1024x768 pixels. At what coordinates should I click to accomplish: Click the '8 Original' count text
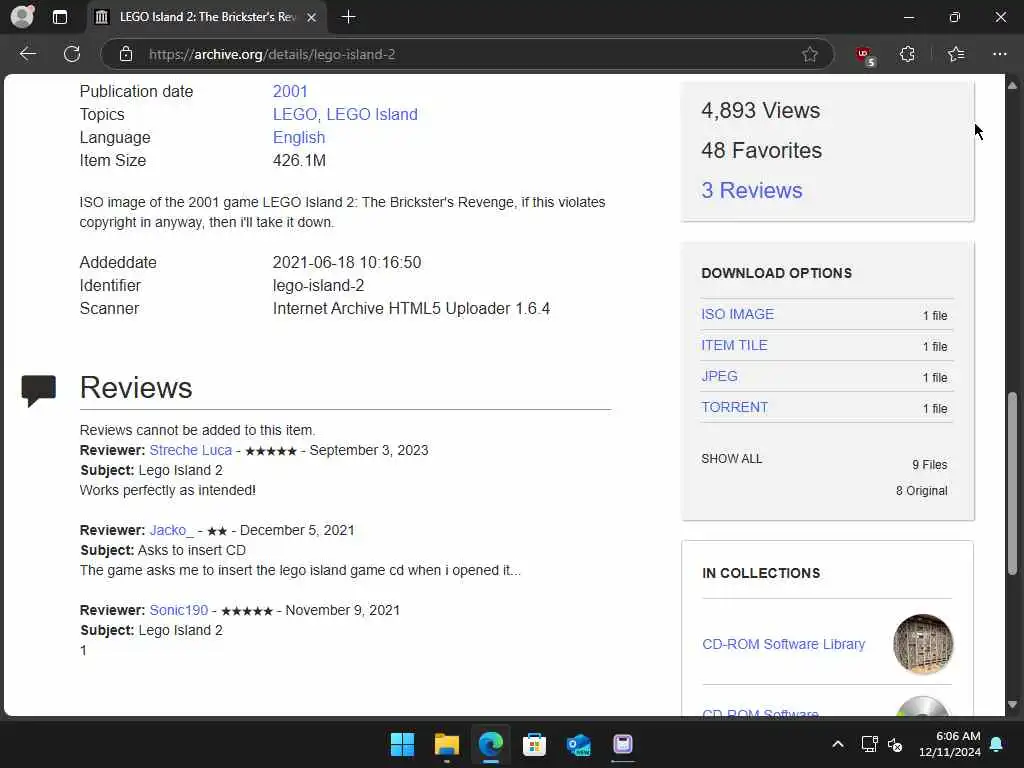tap(921, 490)
